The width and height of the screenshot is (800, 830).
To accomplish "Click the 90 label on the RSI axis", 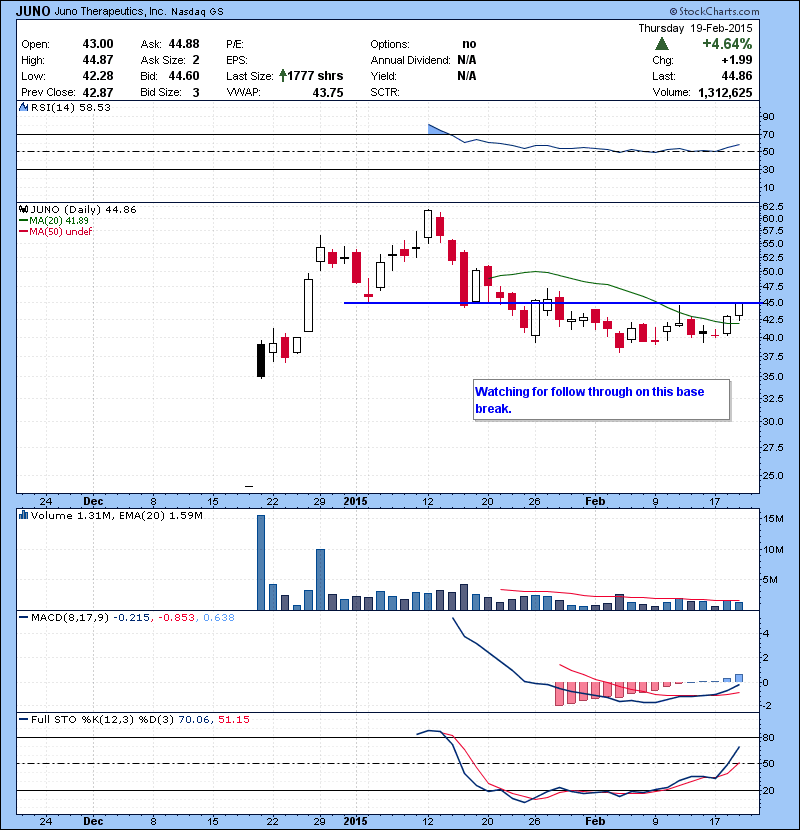I will 768,116.
